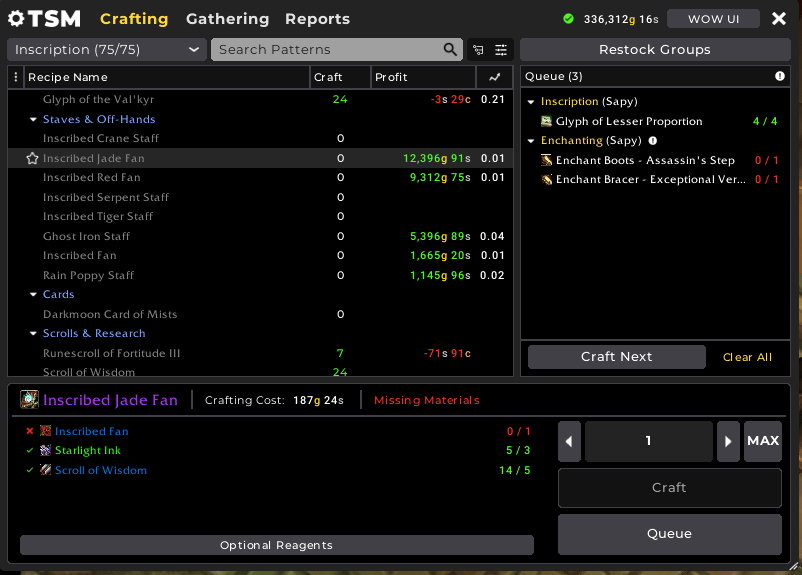This screenshot has height=575, width=802.
Task: Collapse the Cards category
Action: coord(33,295)
